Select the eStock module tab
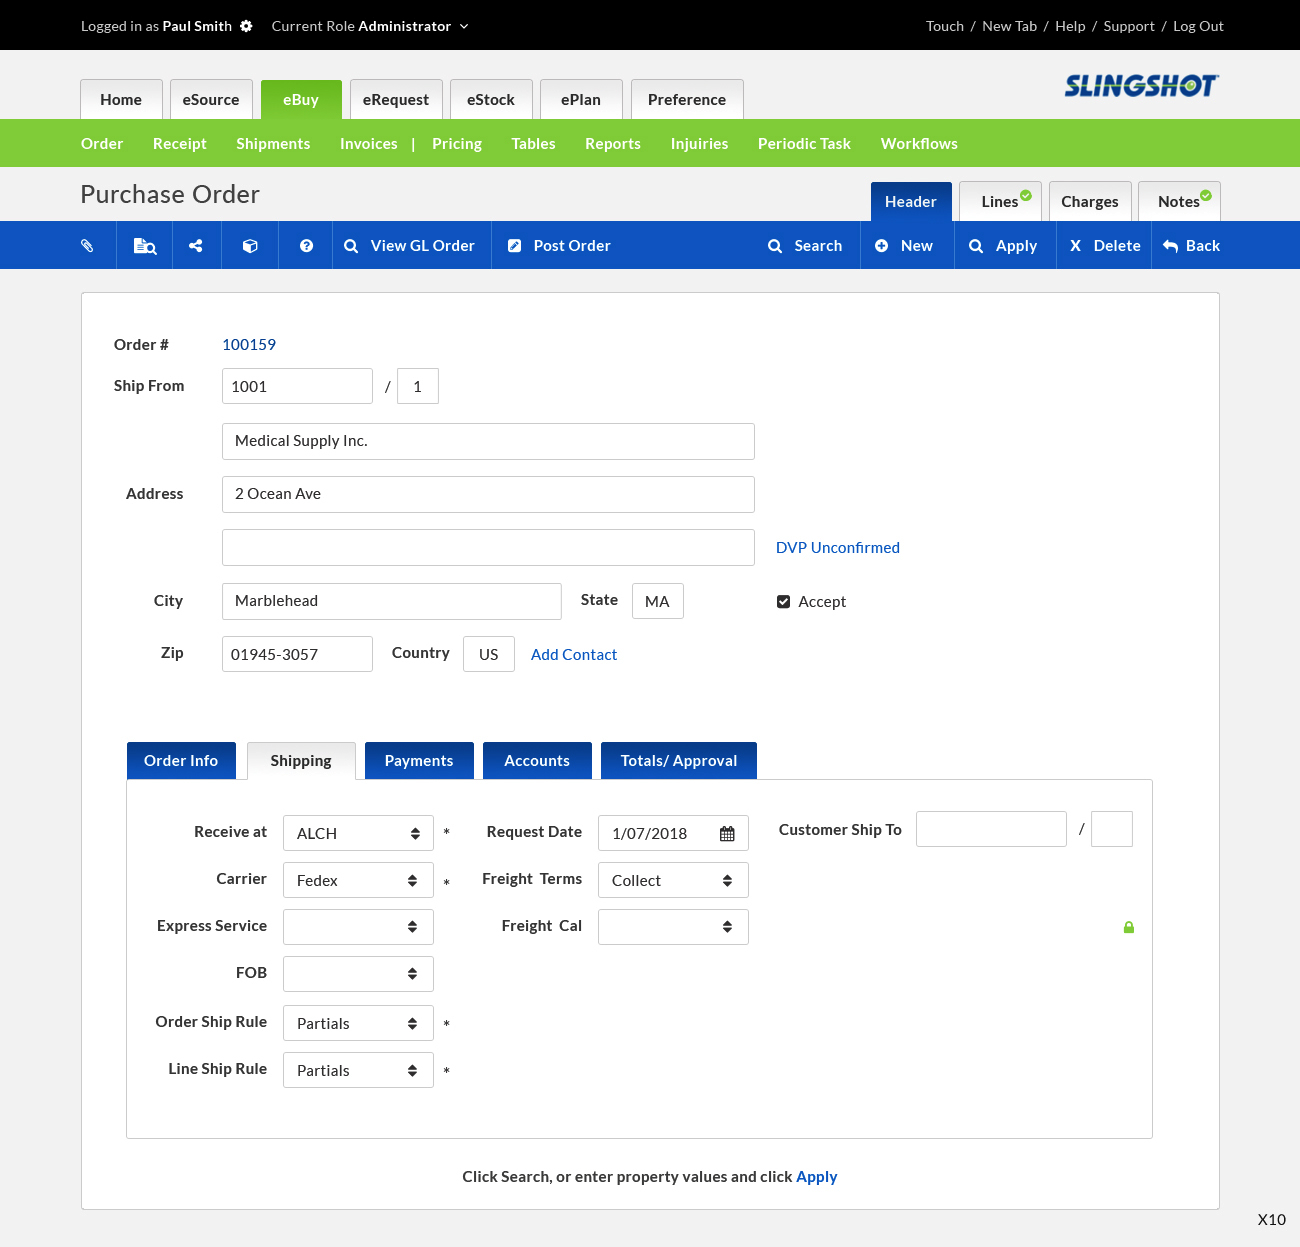1300x1247 pixels. click(491, 100)
